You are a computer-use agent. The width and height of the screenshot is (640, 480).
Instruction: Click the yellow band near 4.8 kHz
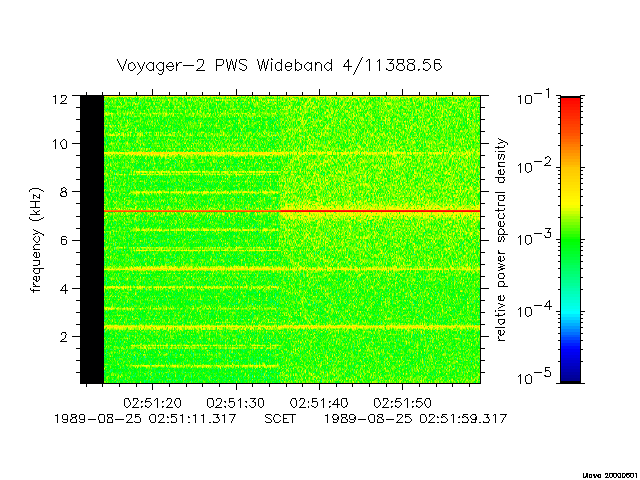pos(292,269)
